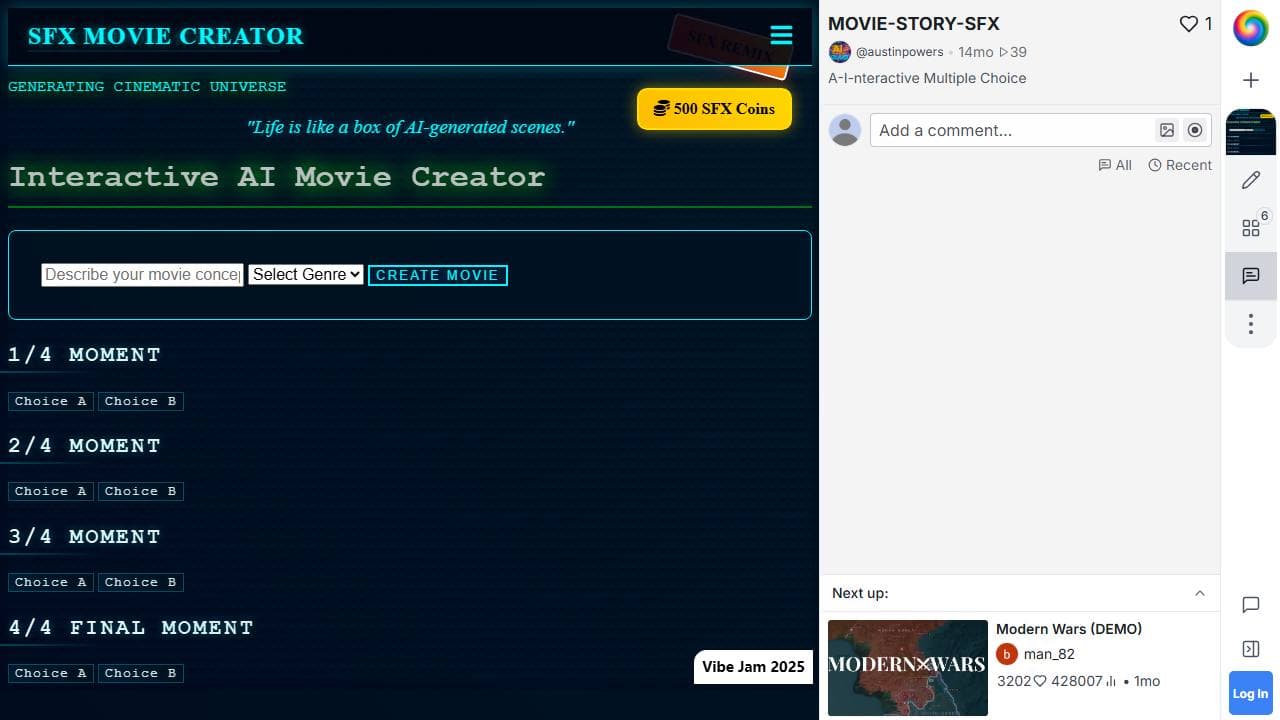The image size is (1280, 720).
Task: Switch to Recent comments filter
Action: click(1180, 165)
